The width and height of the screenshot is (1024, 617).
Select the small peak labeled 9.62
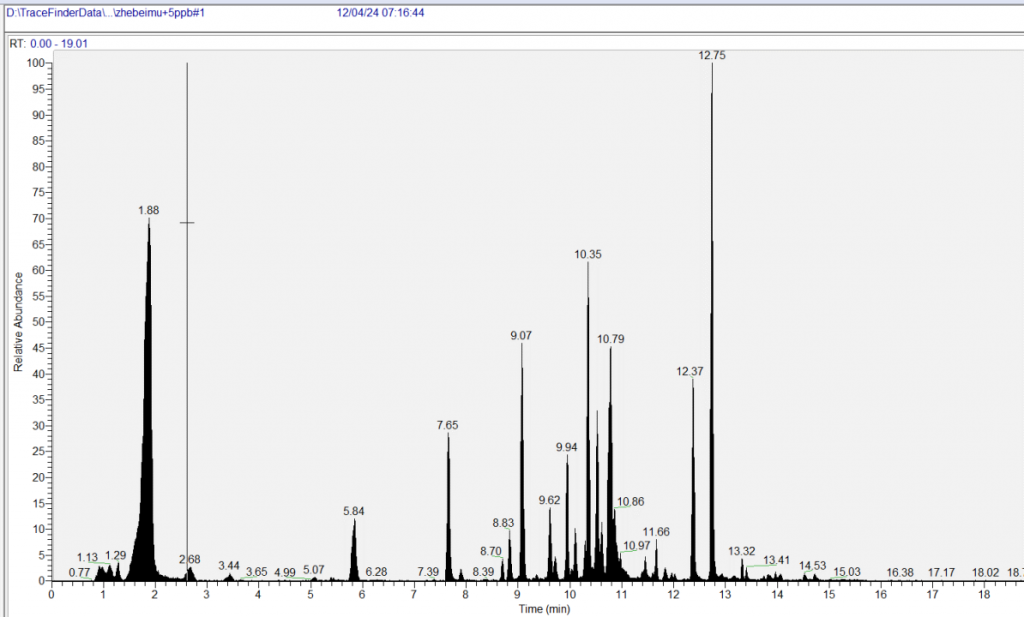(x=549, y=500)
